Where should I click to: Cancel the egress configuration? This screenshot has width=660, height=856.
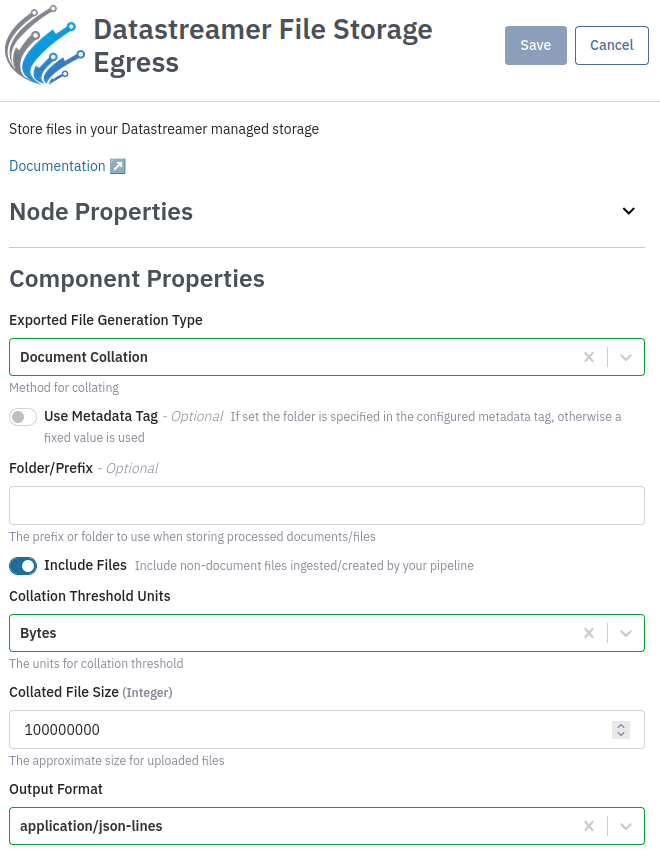click(x=611, y=45)
